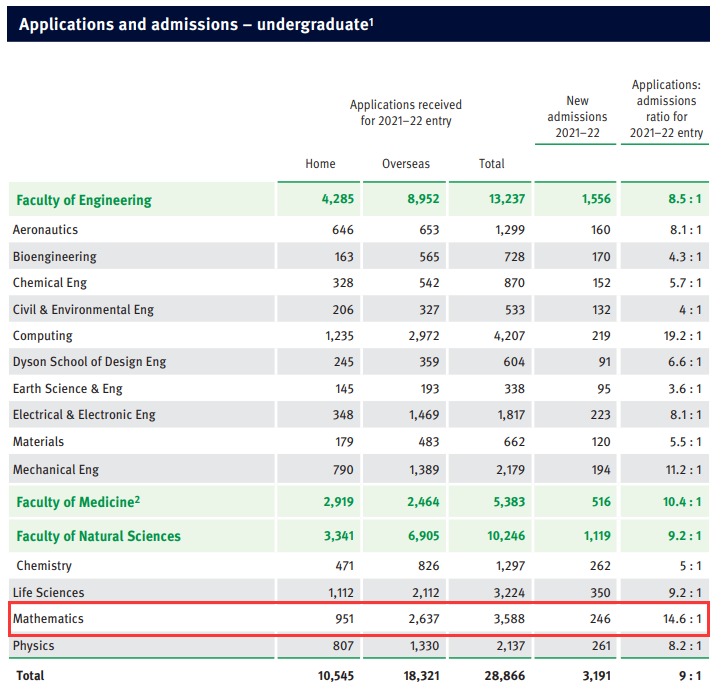Select the 'Computing' row label
This screenshot has width=714, height=695.
click(42, 336)
